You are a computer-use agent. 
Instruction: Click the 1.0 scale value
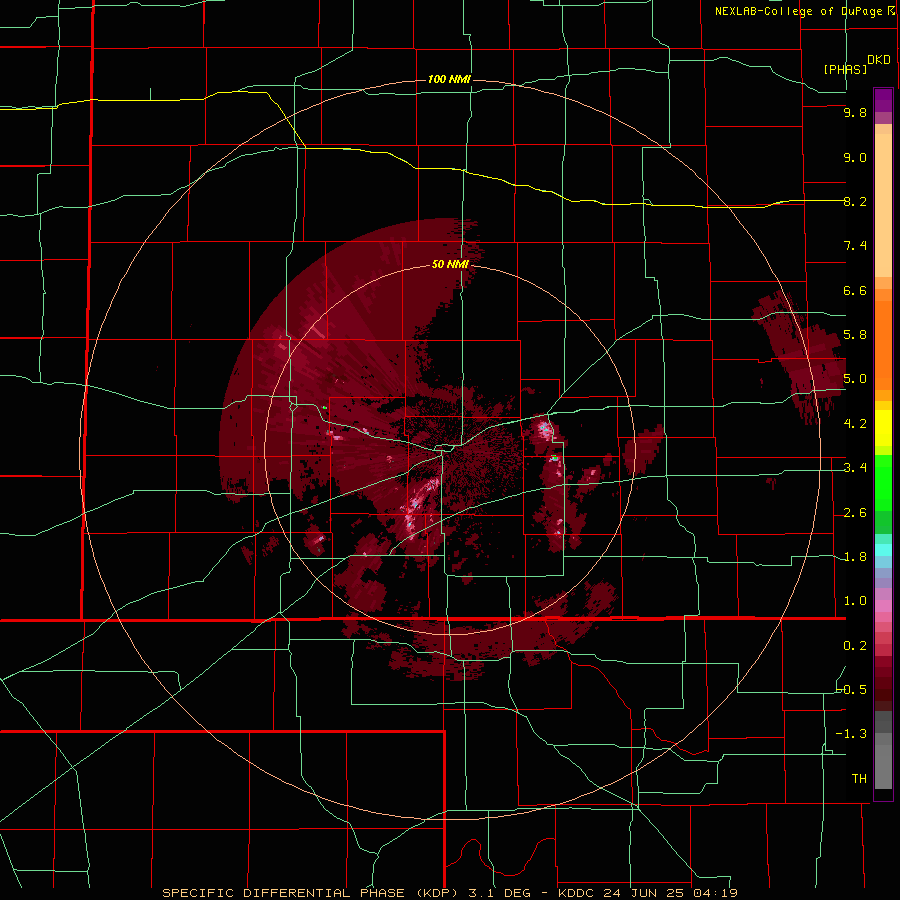[x=855, y=601]
